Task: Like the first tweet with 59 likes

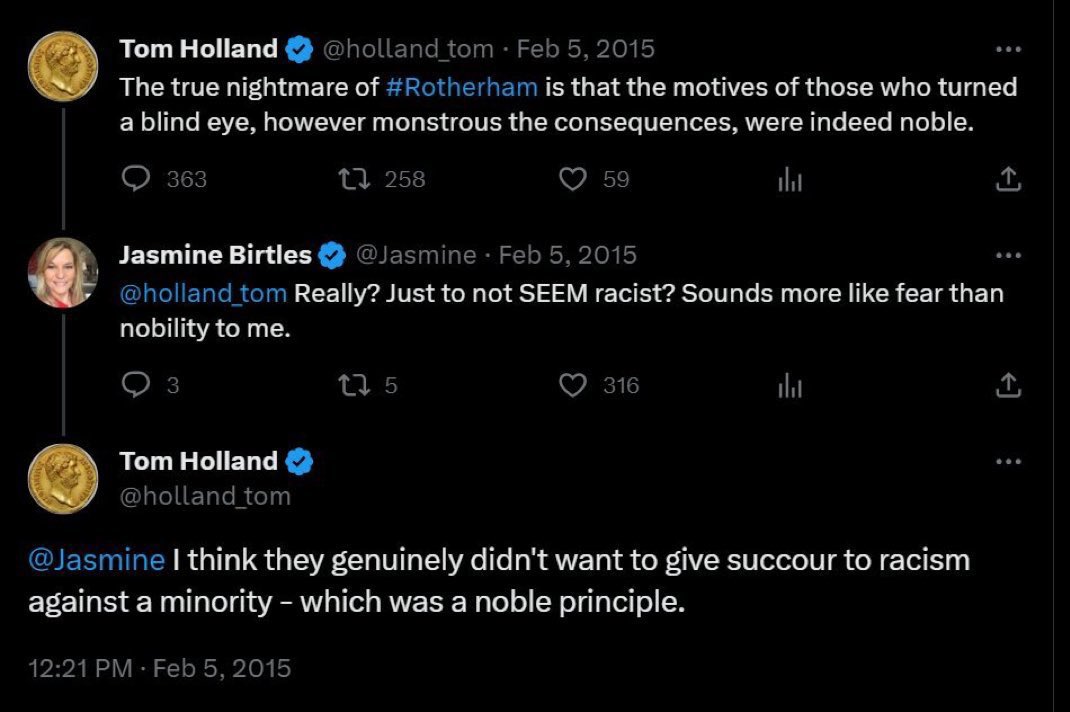Action: (x=572, y=179)
